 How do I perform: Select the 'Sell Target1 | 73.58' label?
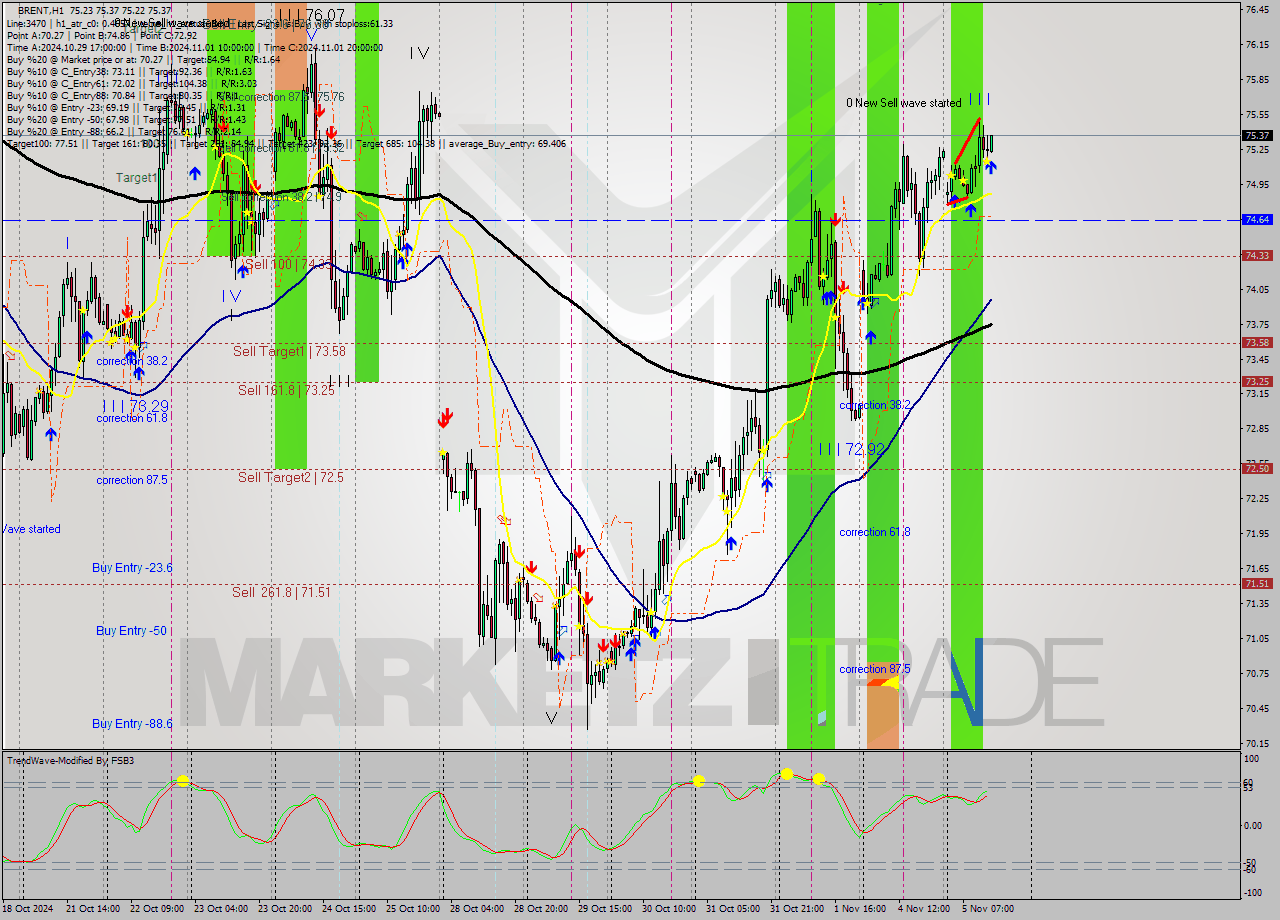[289, 351]
